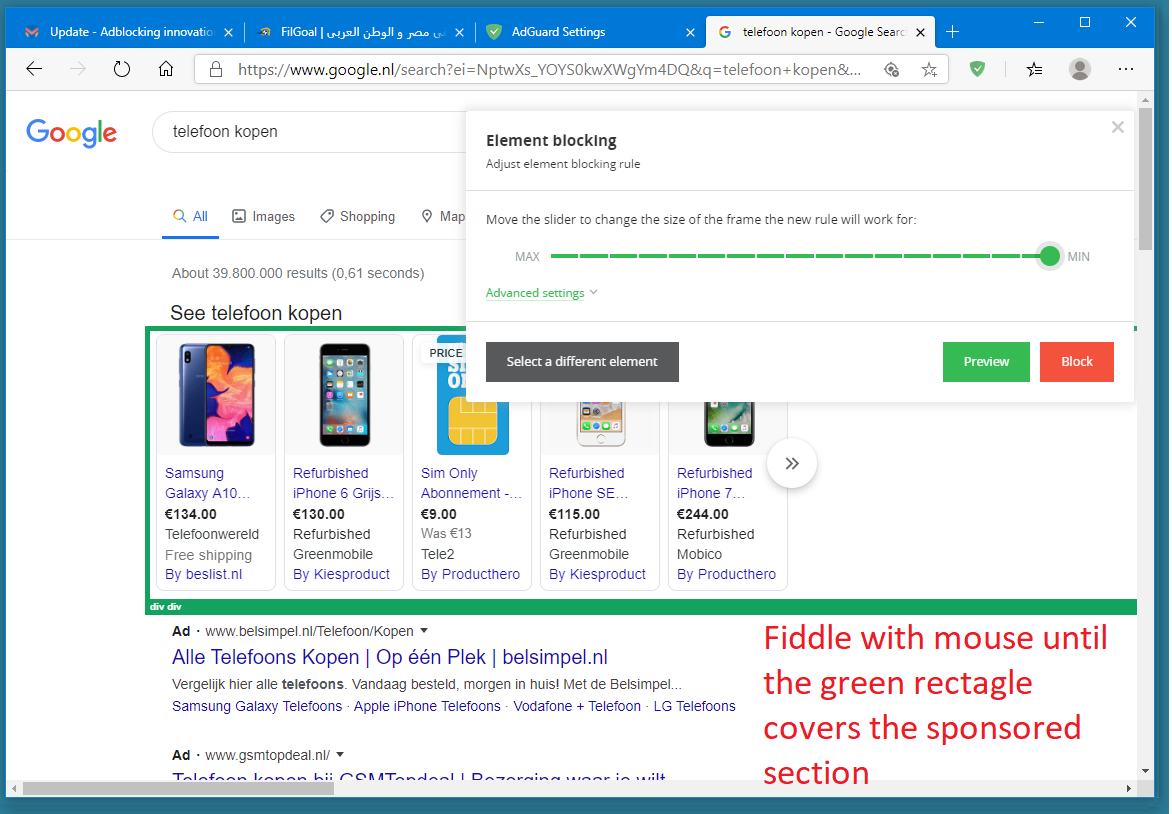Show next shopping results arrow
The image size is (1172, 814).
[792, 463]
